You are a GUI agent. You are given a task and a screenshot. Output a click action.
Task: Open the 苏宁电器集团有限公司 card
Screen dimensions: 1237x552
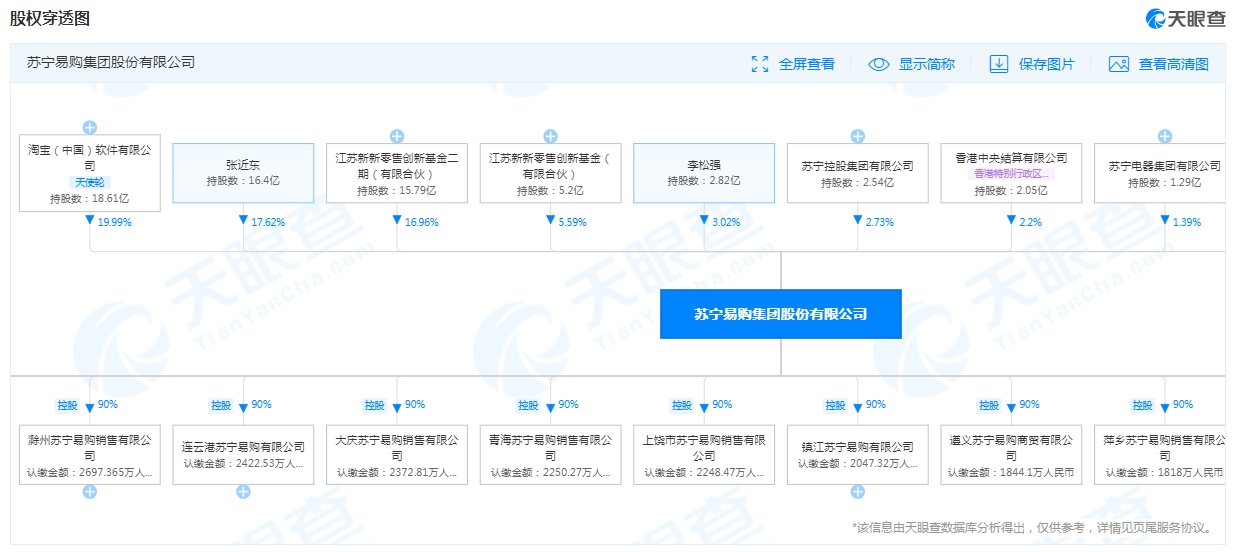1160,173
